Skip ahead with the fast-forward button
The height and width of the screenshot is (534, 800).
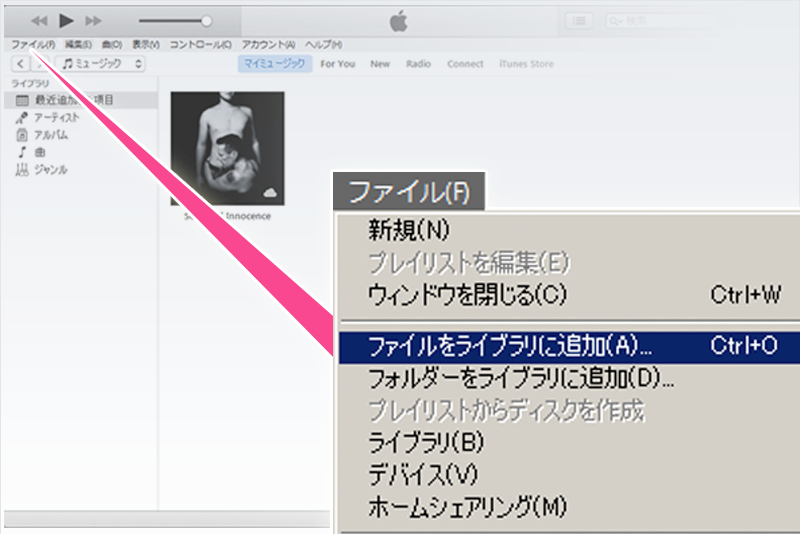click(x=93, y=21)
